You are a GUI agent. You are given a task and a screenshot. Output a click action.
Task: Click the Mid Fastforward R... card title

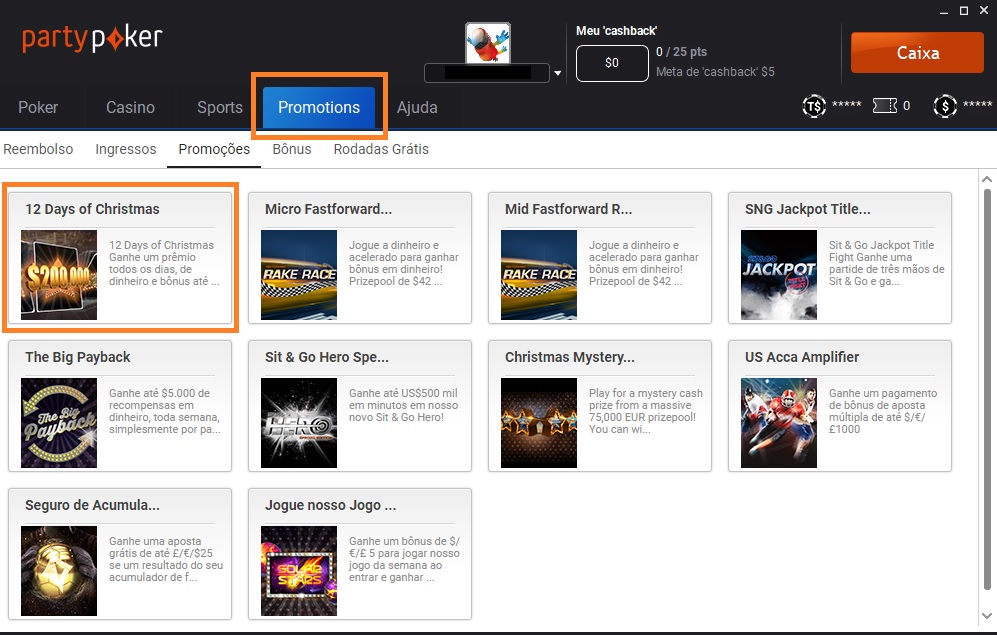point(568,209)
